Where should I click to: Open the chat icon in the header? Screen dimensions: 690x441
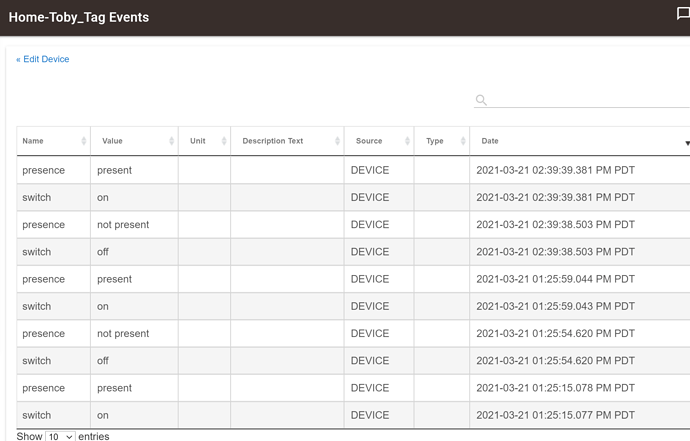(683, 14)
